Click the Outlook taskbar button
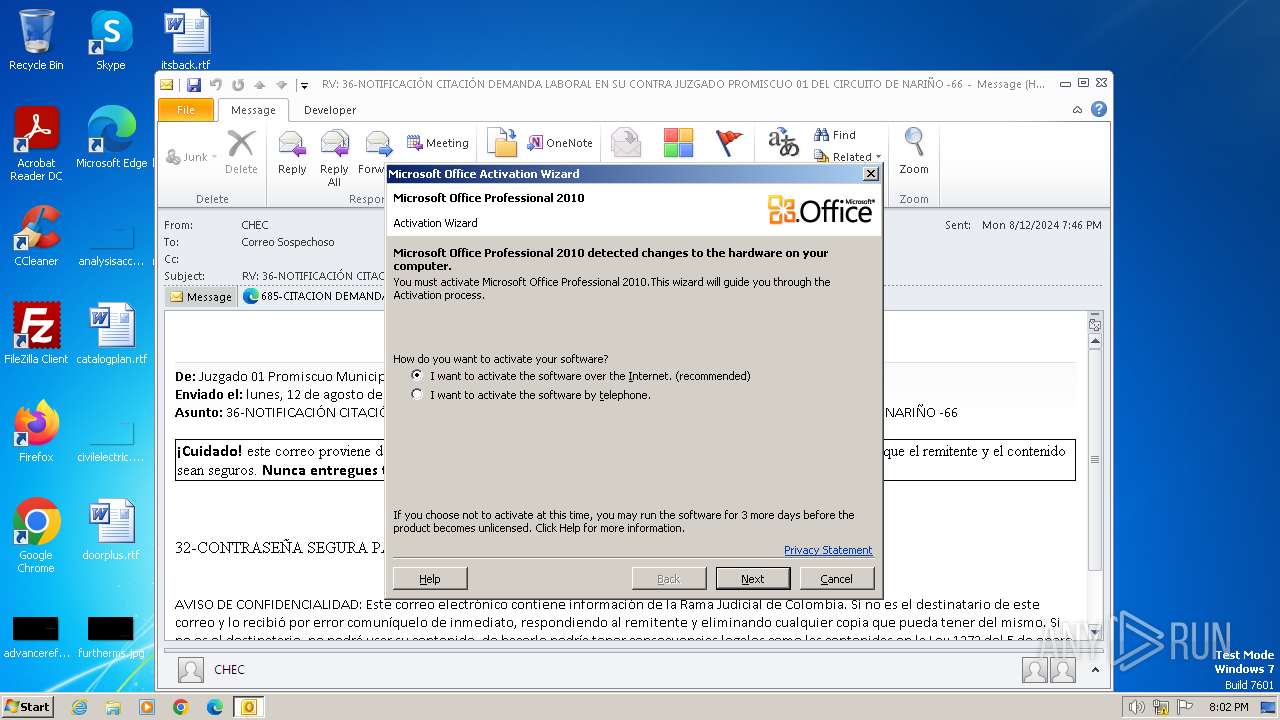The image size is (1280, 720). coord(248,707)
